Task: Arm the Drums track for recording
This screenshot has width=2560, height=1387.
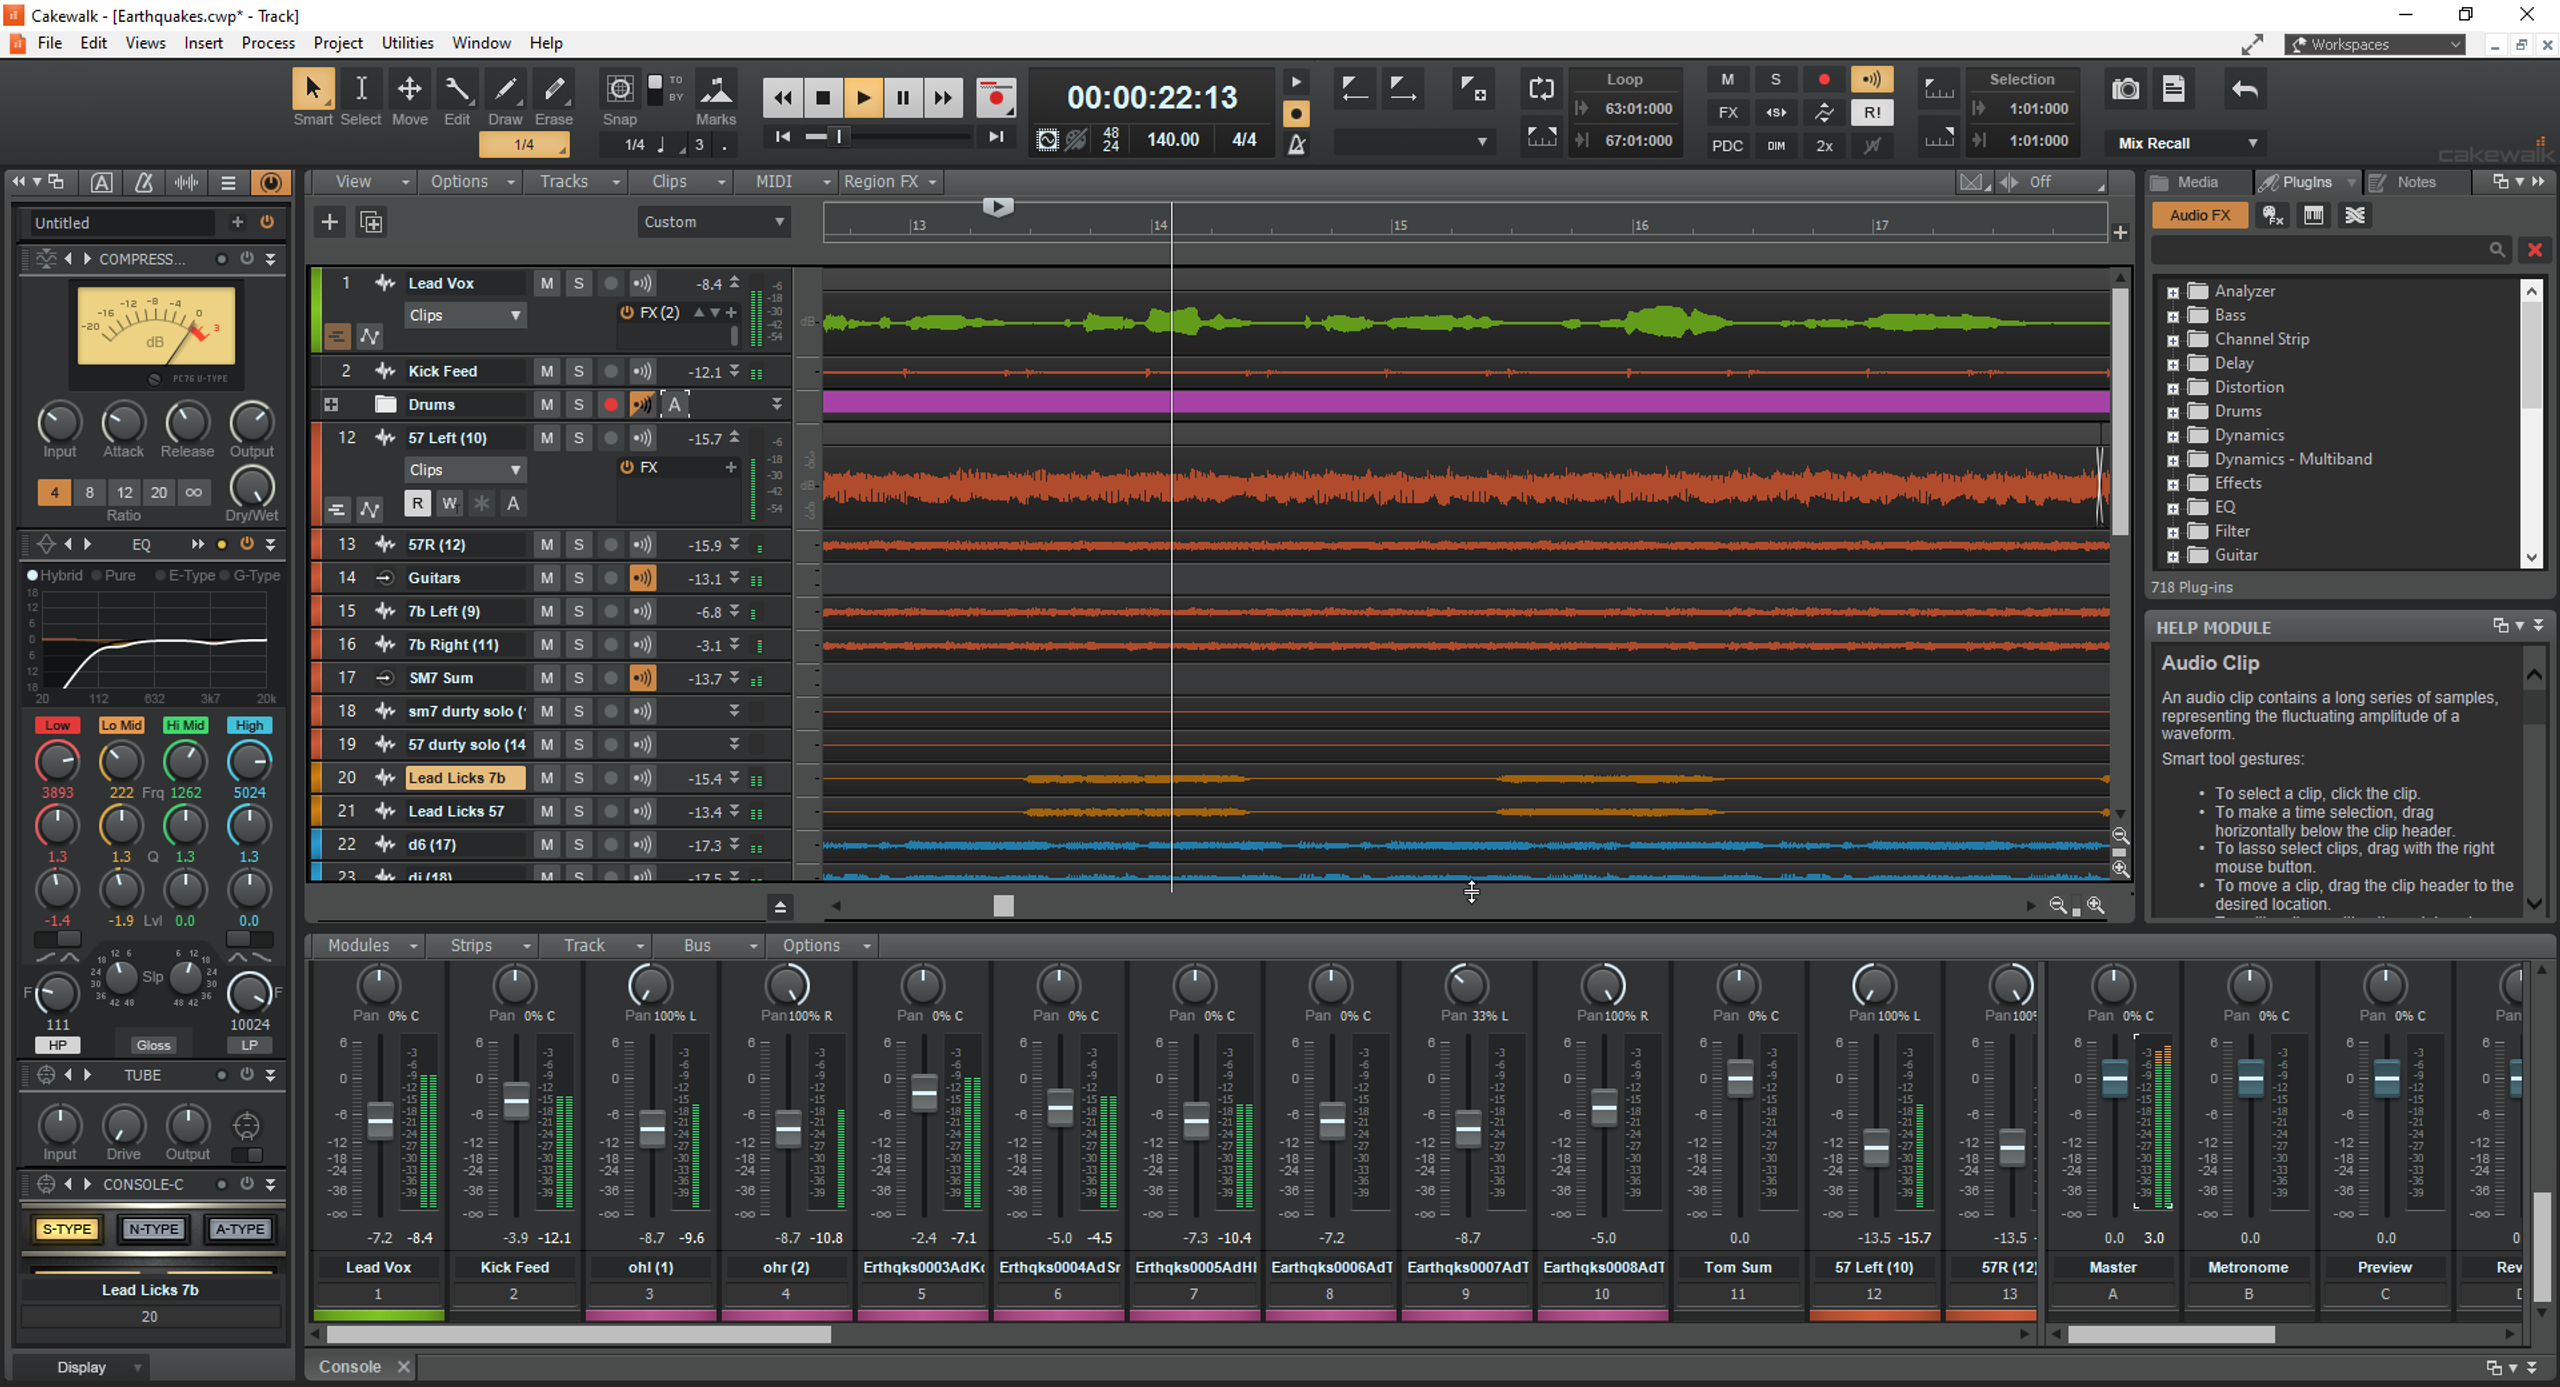Action: tap(610, 404)
